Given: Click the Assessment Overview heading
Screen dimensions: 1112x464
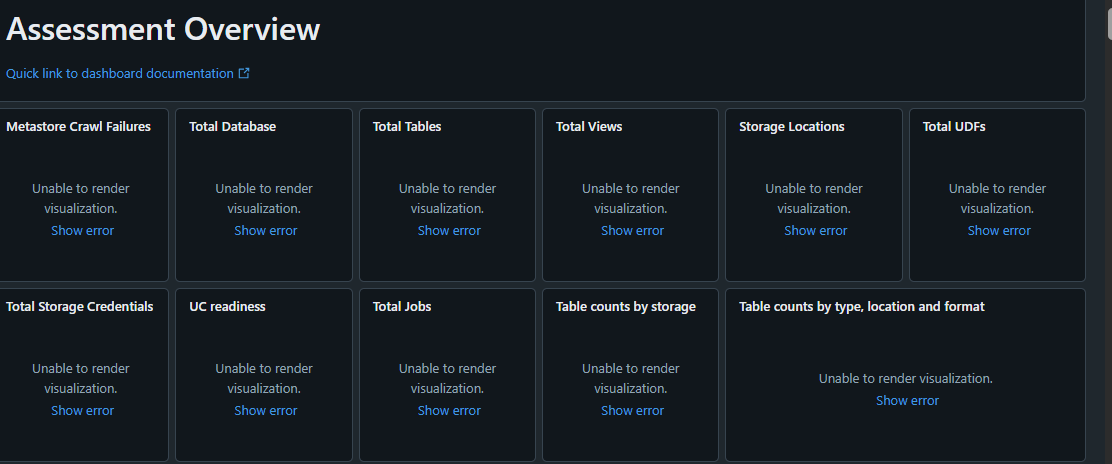Looking at the screenshot, I should tap(163, 30).
